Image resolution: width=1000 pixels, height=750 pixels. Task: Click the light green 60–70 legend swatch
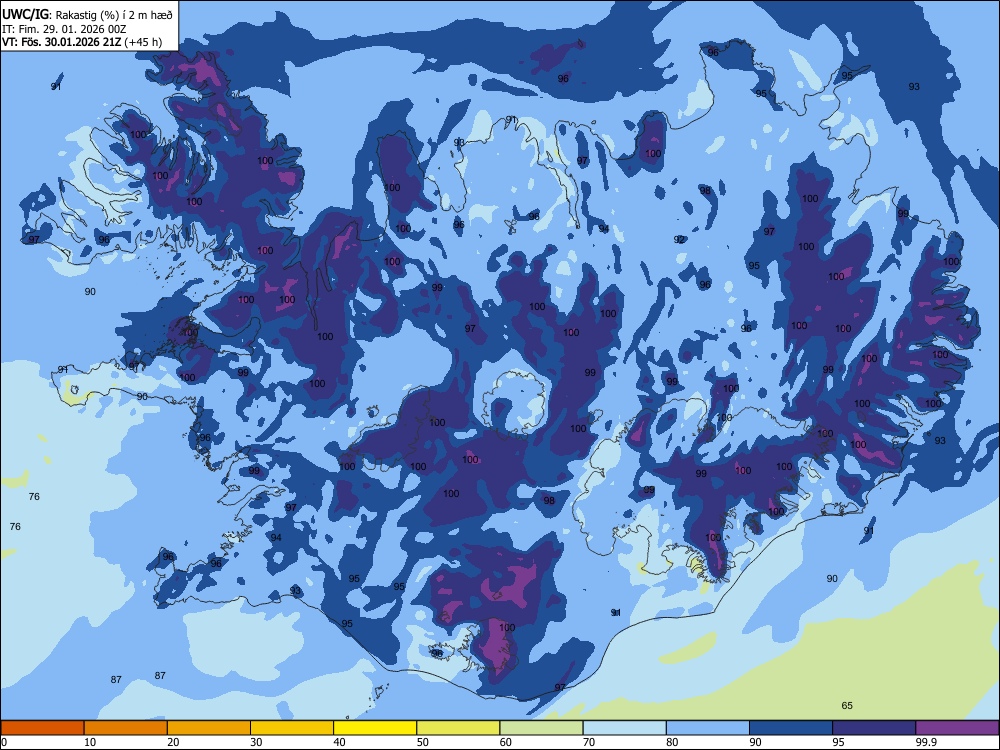pos(541,728)
